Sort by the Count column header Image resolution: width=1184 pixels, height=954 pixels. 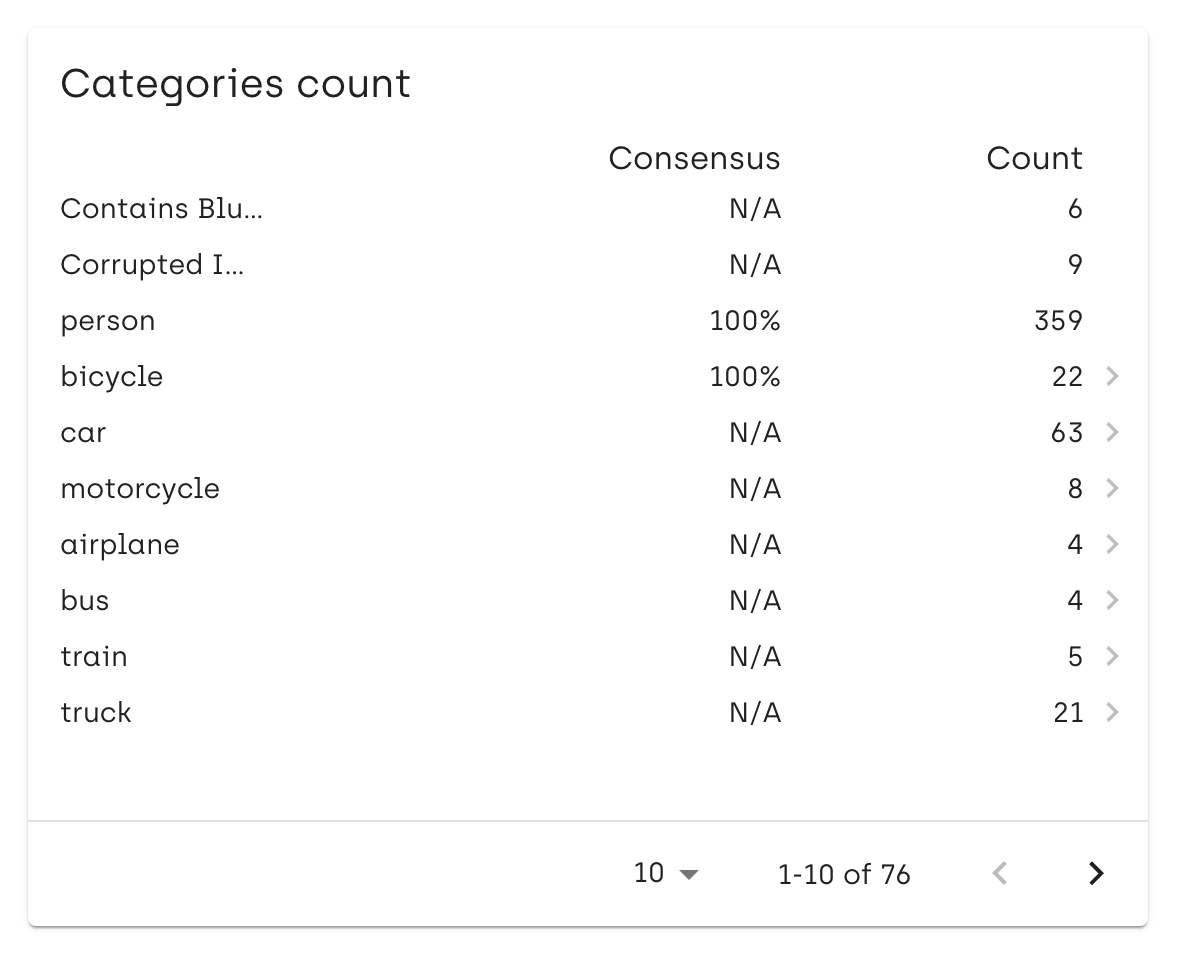(x=1034, y=158)
